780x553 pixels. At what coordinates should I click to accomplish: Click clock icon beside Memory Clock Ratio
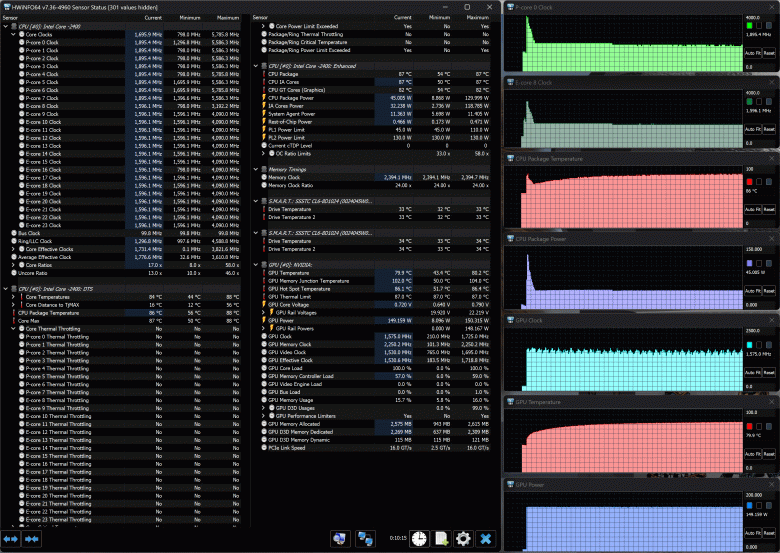coord(264,185)
